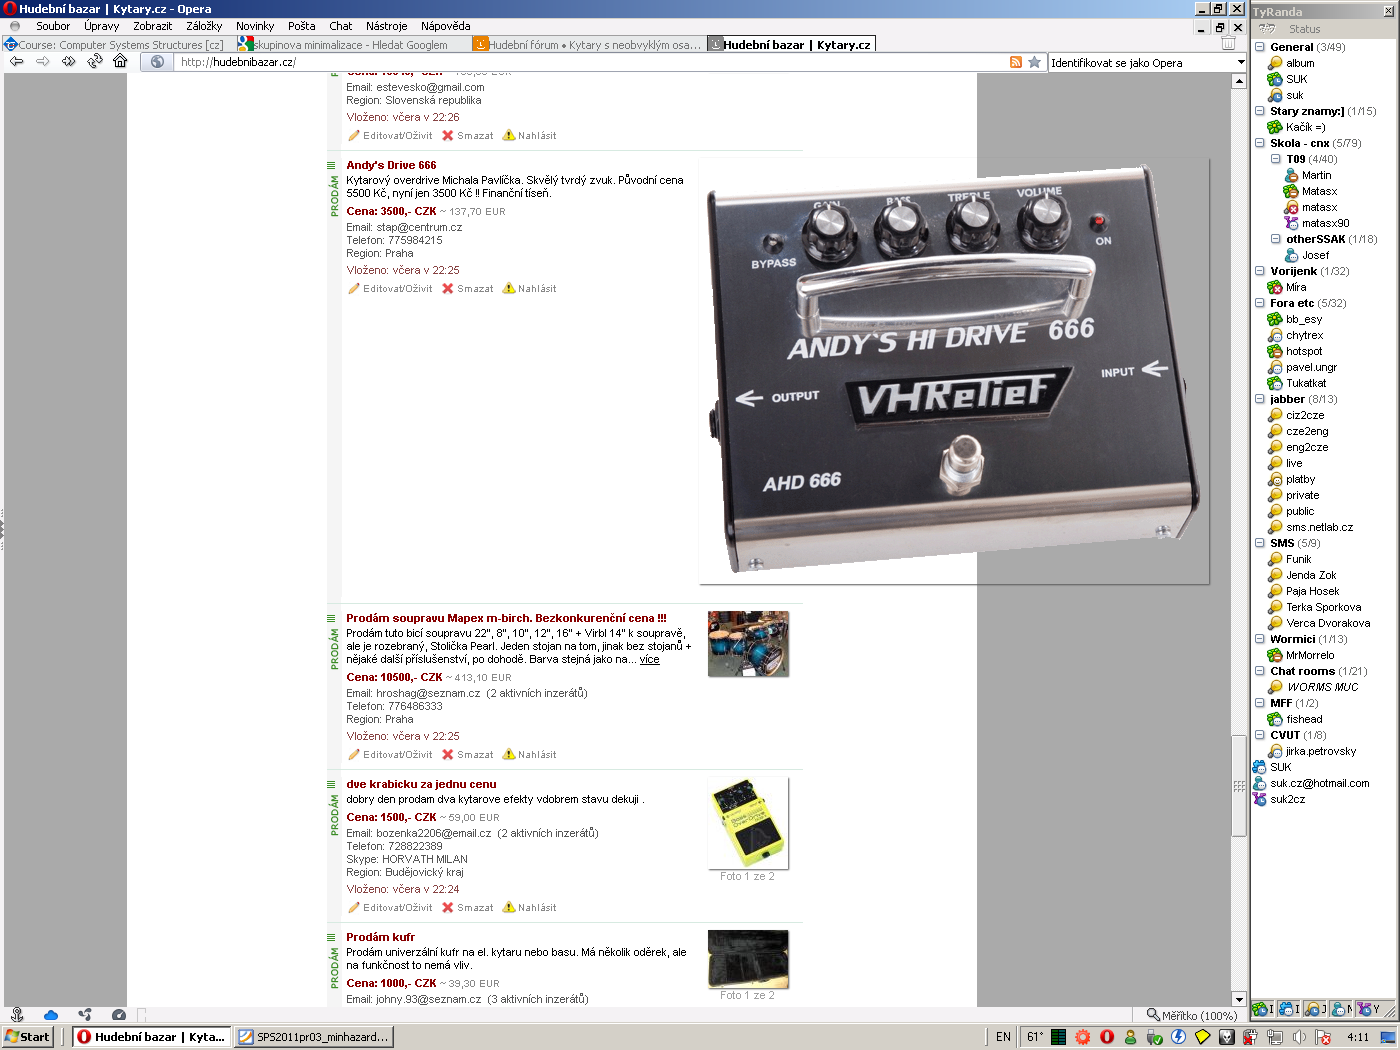The width and height of the screenshot is (1400, 1050).
Task: Bookmark page with the star icon
Action: tap(1034, 62)
